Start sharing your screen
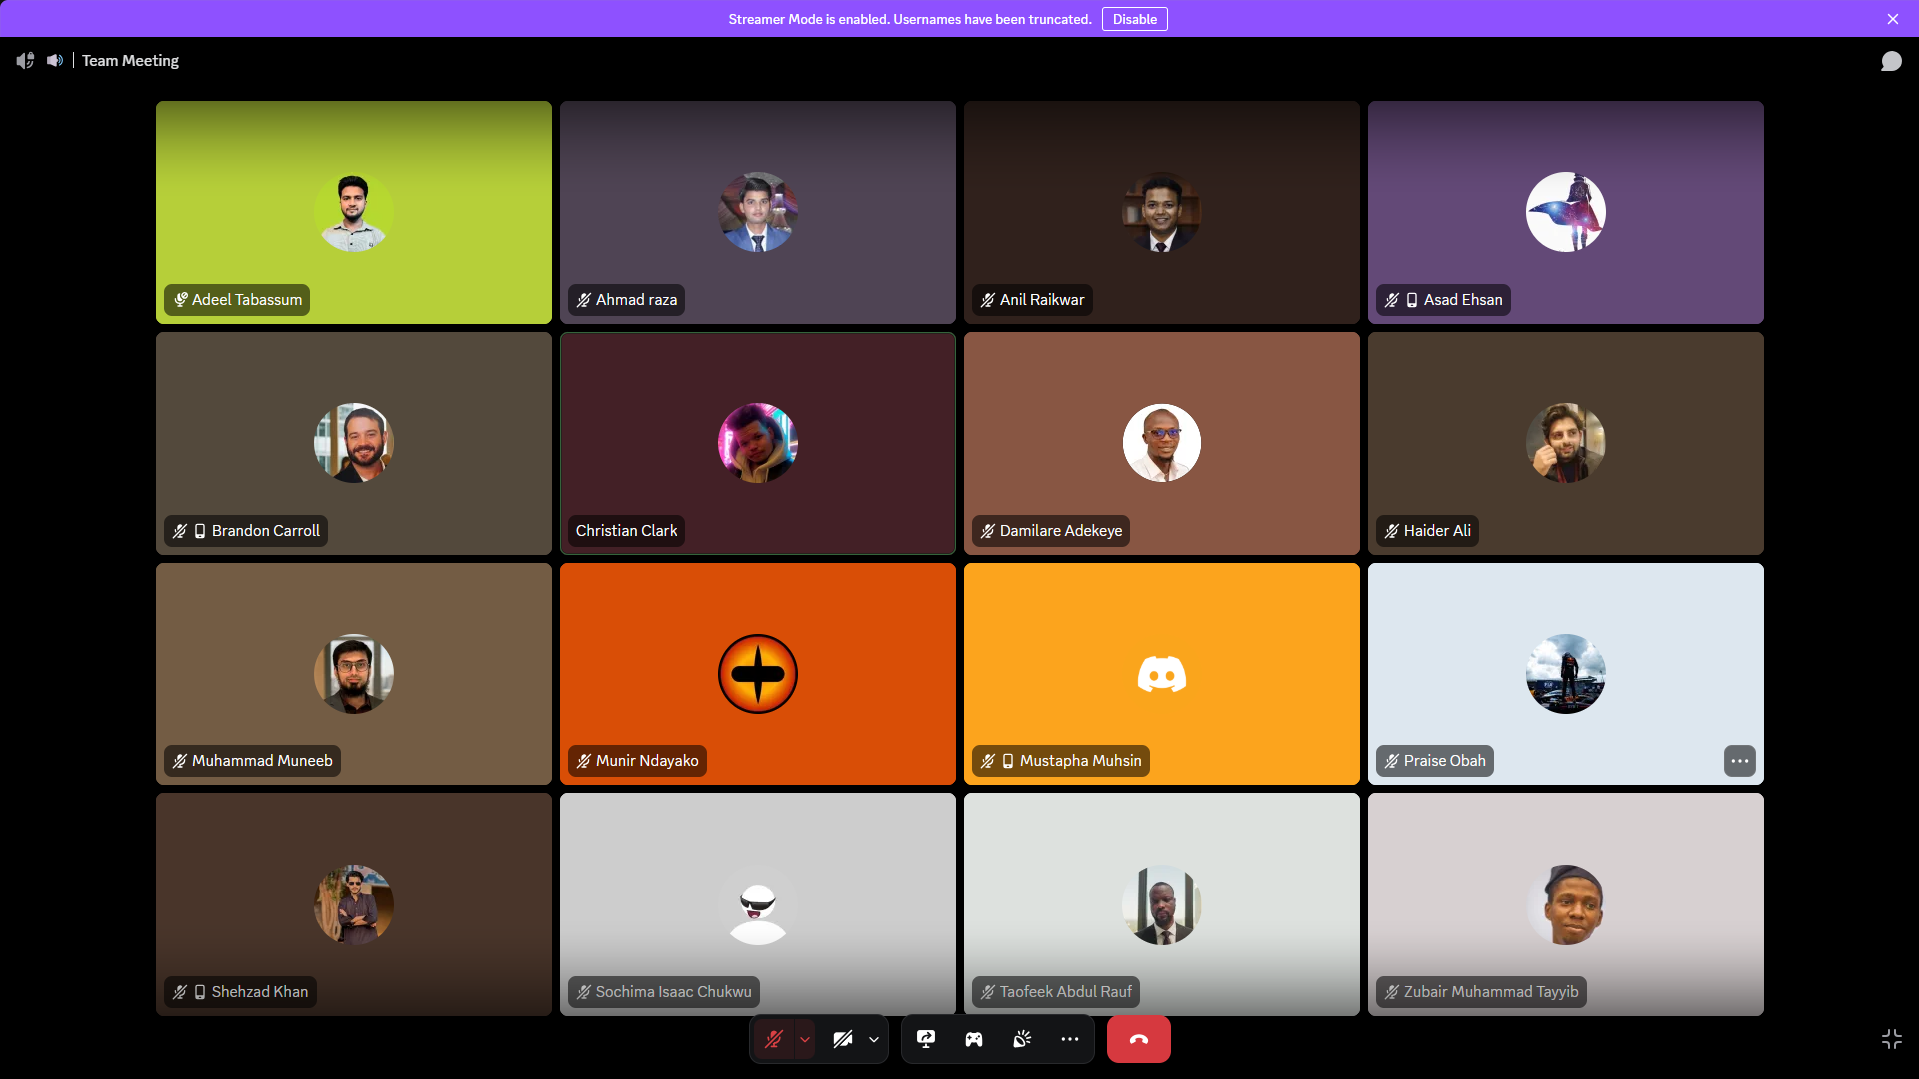The height and width of the screenshot is (1079, 1919). click(x=926, y=1039)
